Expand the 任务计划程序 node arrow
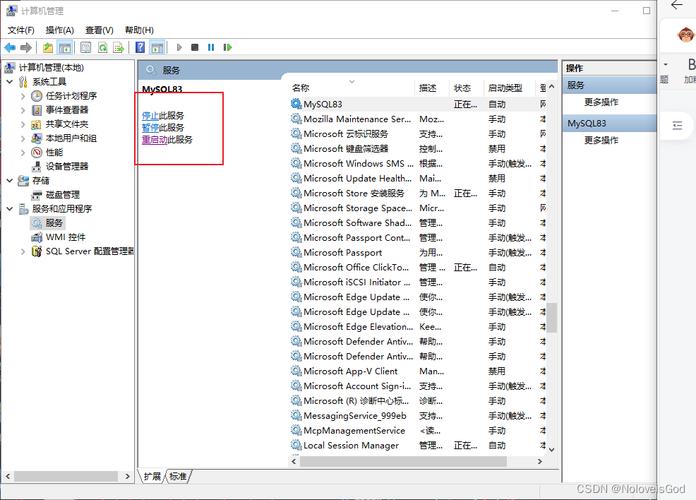 point(23,96)
